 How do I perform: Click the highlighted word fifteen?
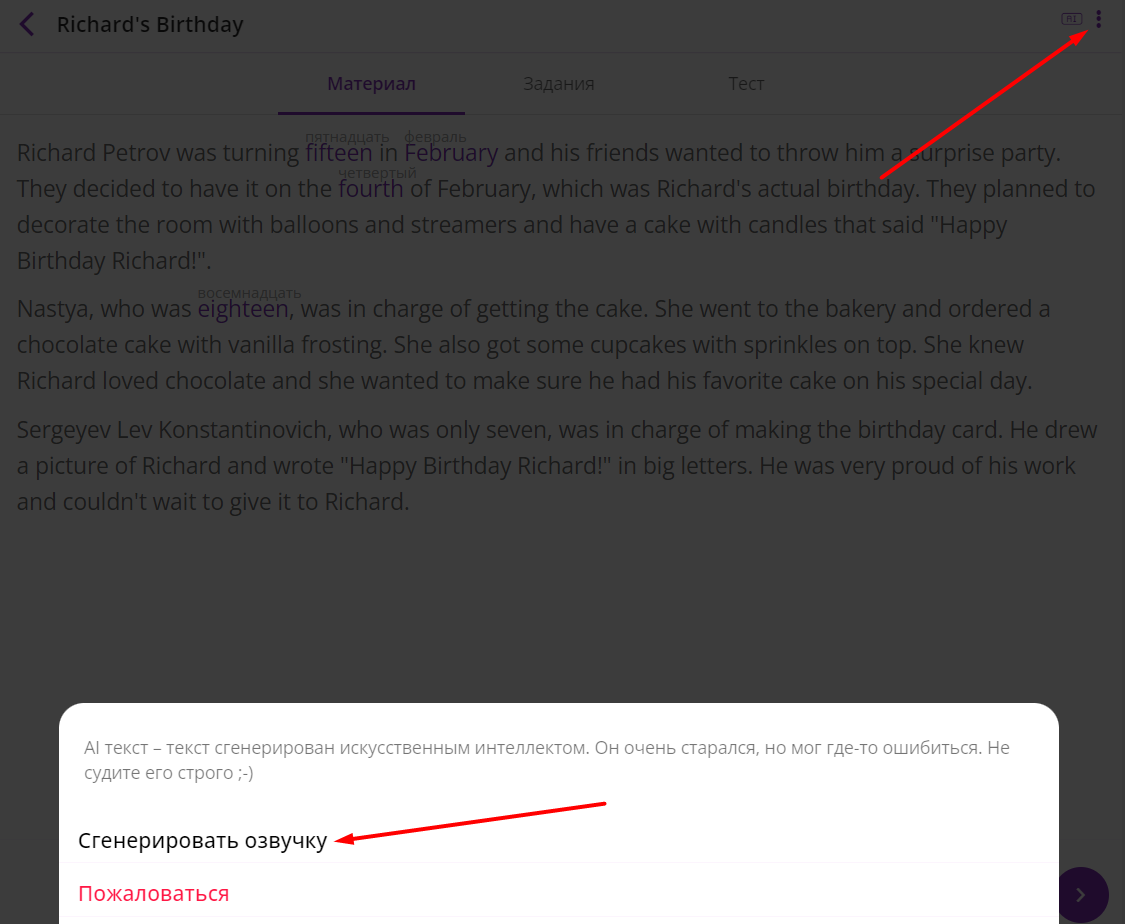coord(339,153)
